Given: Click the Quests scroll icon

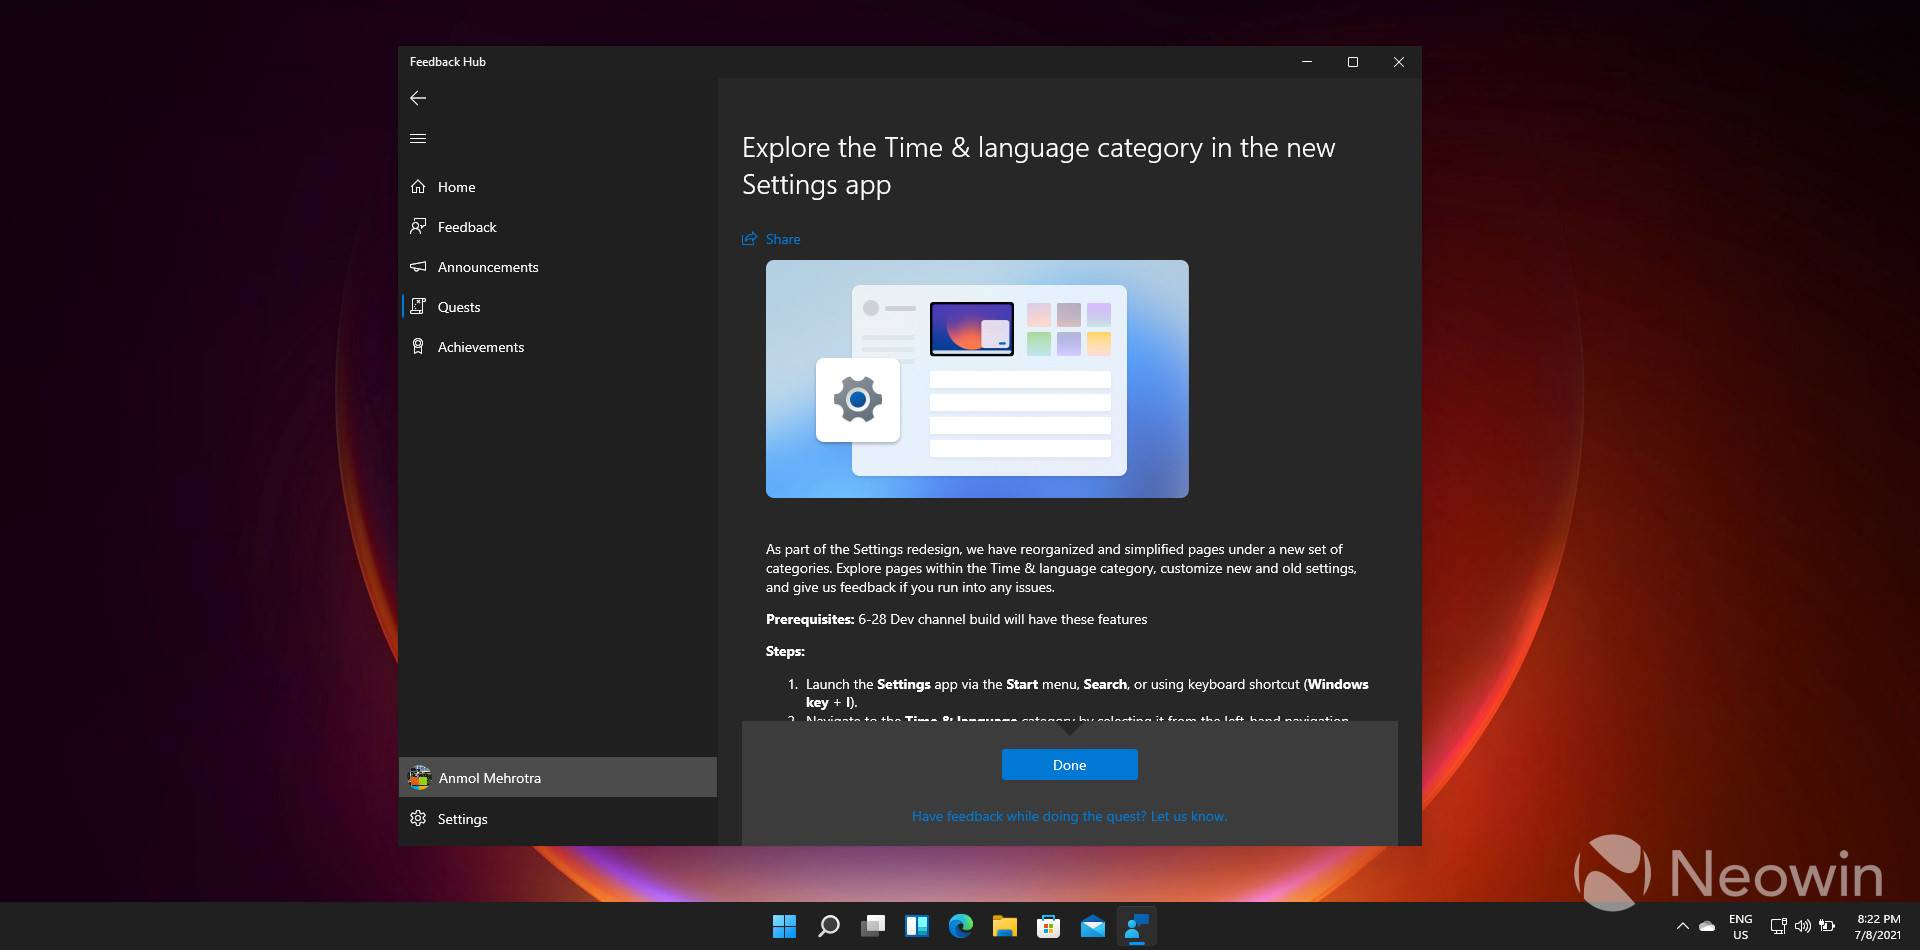Looking at the screenshot, I should click(418, 307).
